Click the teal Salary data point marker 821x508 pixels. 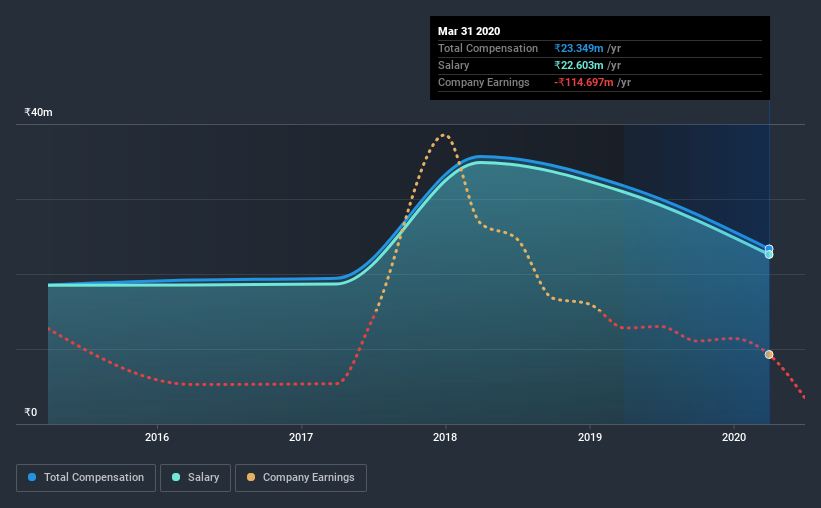pyautogui.click(x=769, y=255)
